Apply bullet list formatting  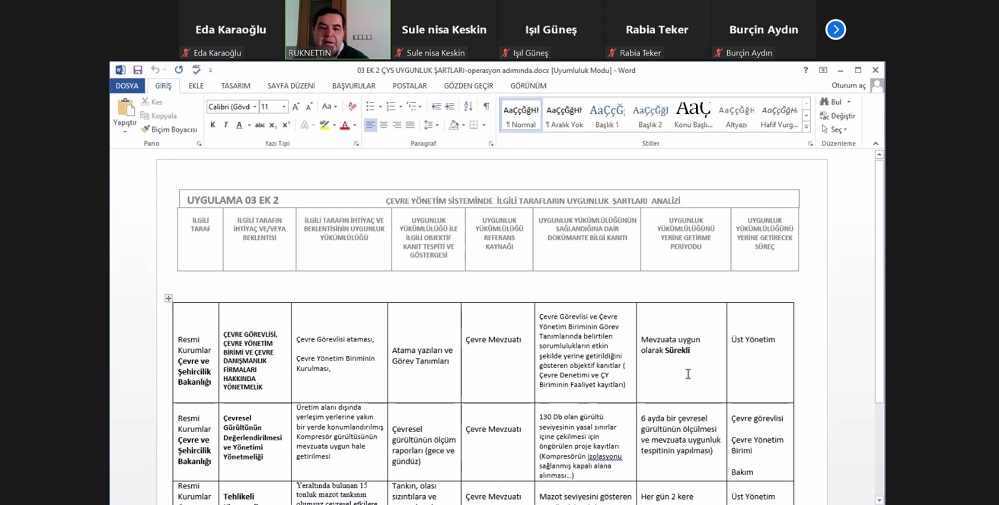point(370,107)
